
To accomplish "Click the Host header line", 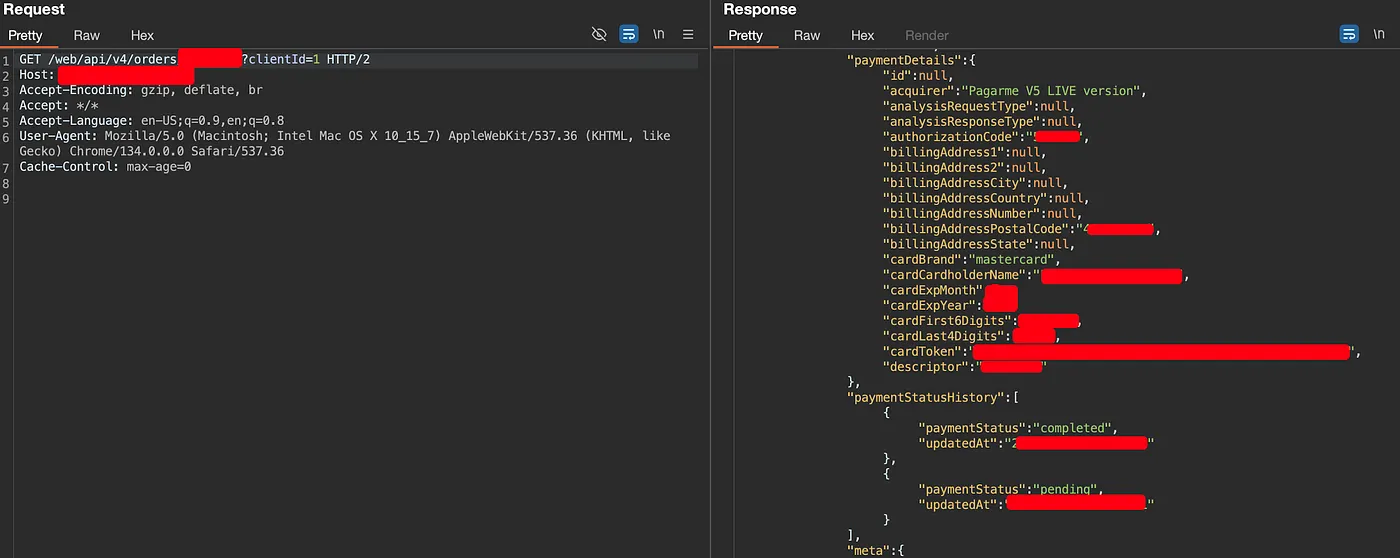I will [x=38, y=75].
